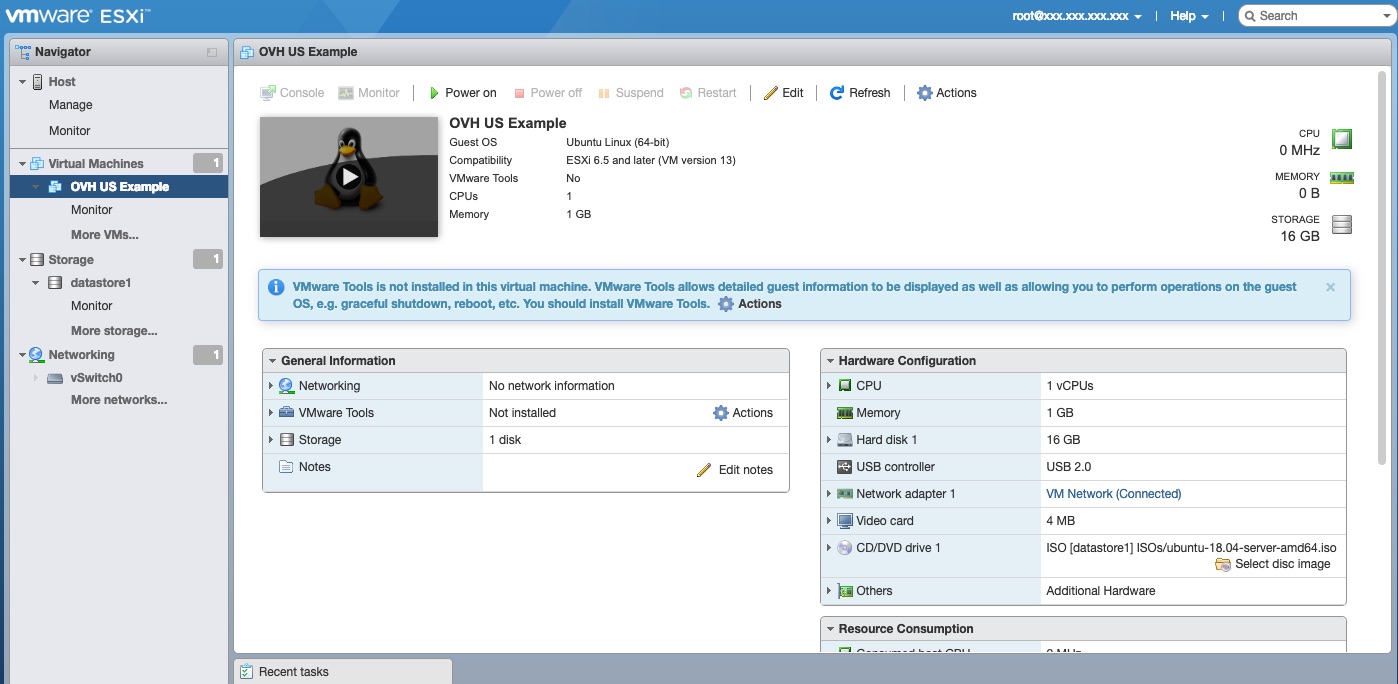Image resolution: width=1398 pixels, height=684 pixels.
Task: Select Monitor under OVH US Example
Action: pos(92,210)
